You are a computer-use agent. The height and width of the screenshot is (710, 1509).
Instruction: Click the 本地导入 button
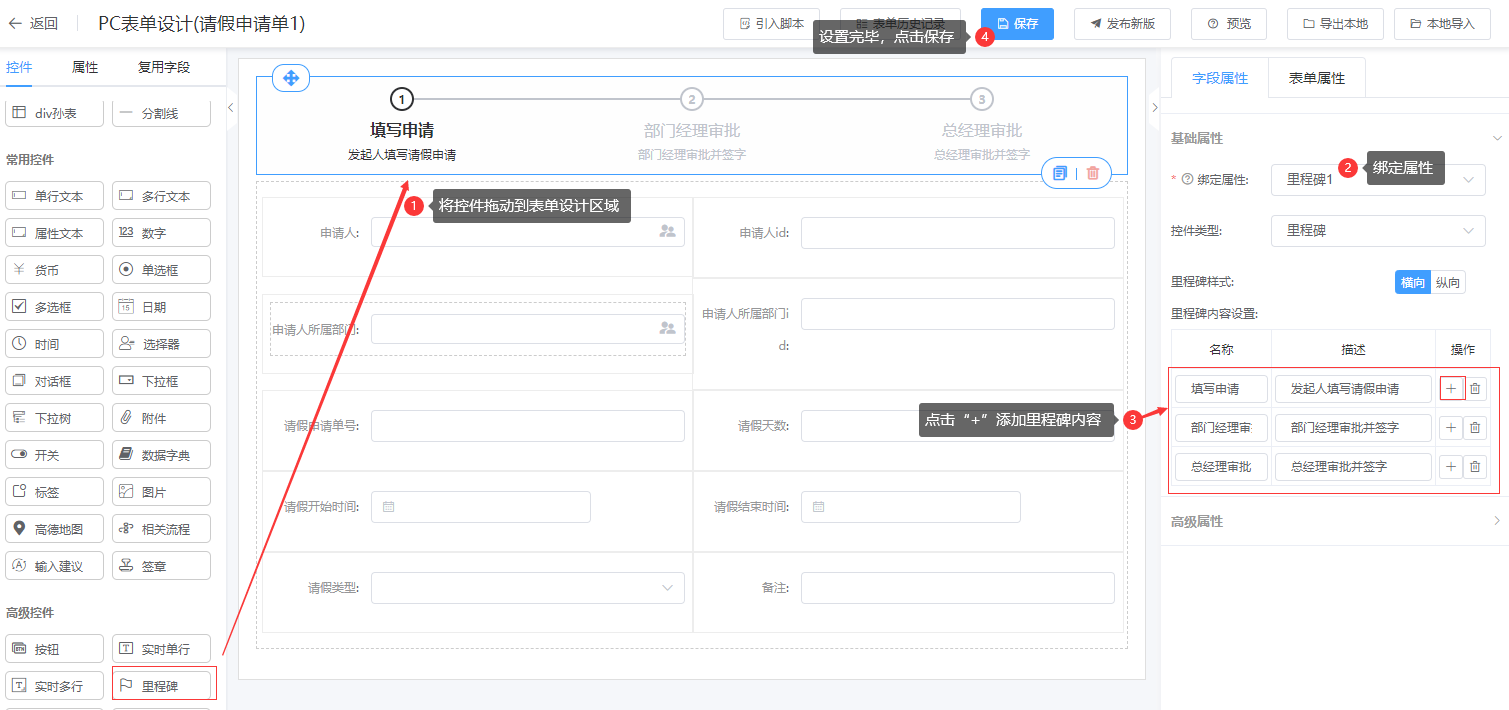tap(1441, 24)
